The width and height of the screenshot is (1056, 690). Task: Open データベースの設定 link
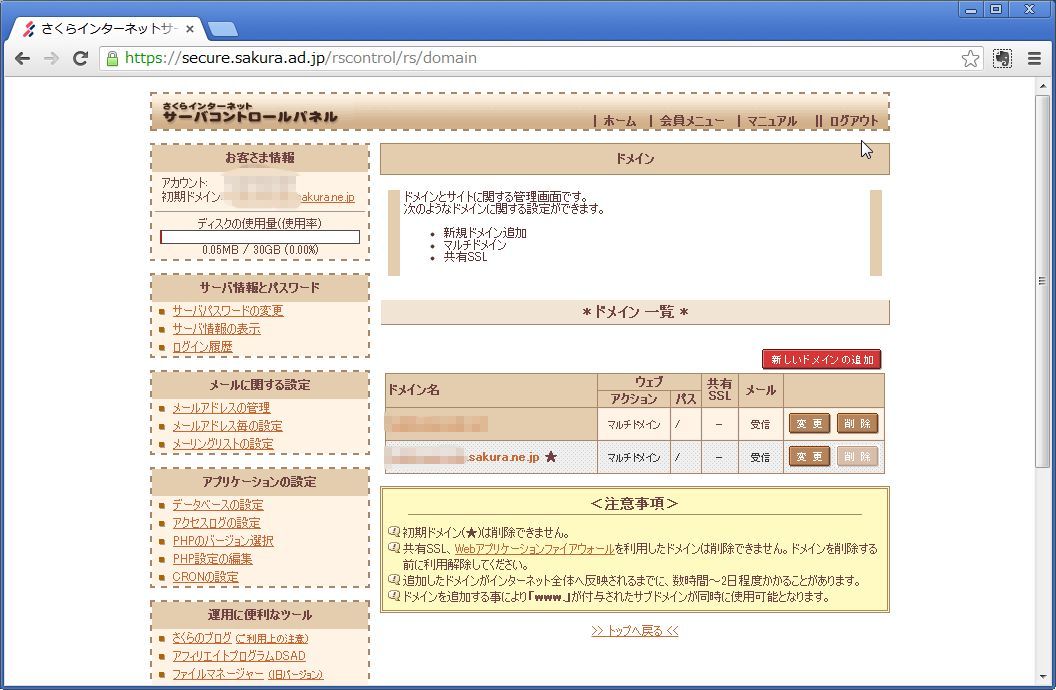218,505
